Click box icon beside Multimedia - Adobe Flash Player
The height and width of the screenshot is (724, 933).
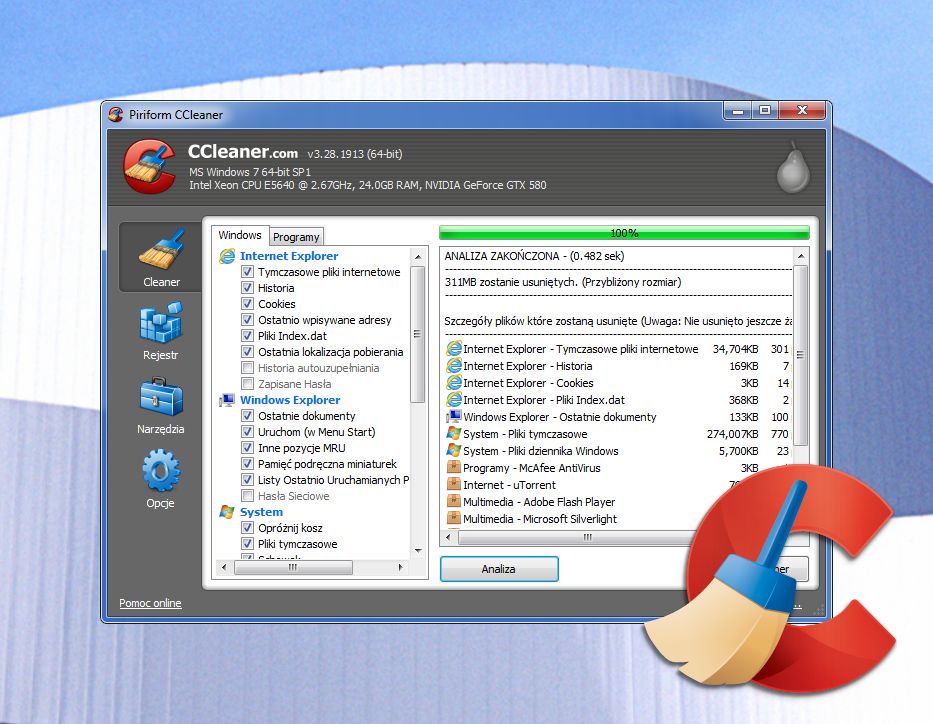click(x=454, y=502)
